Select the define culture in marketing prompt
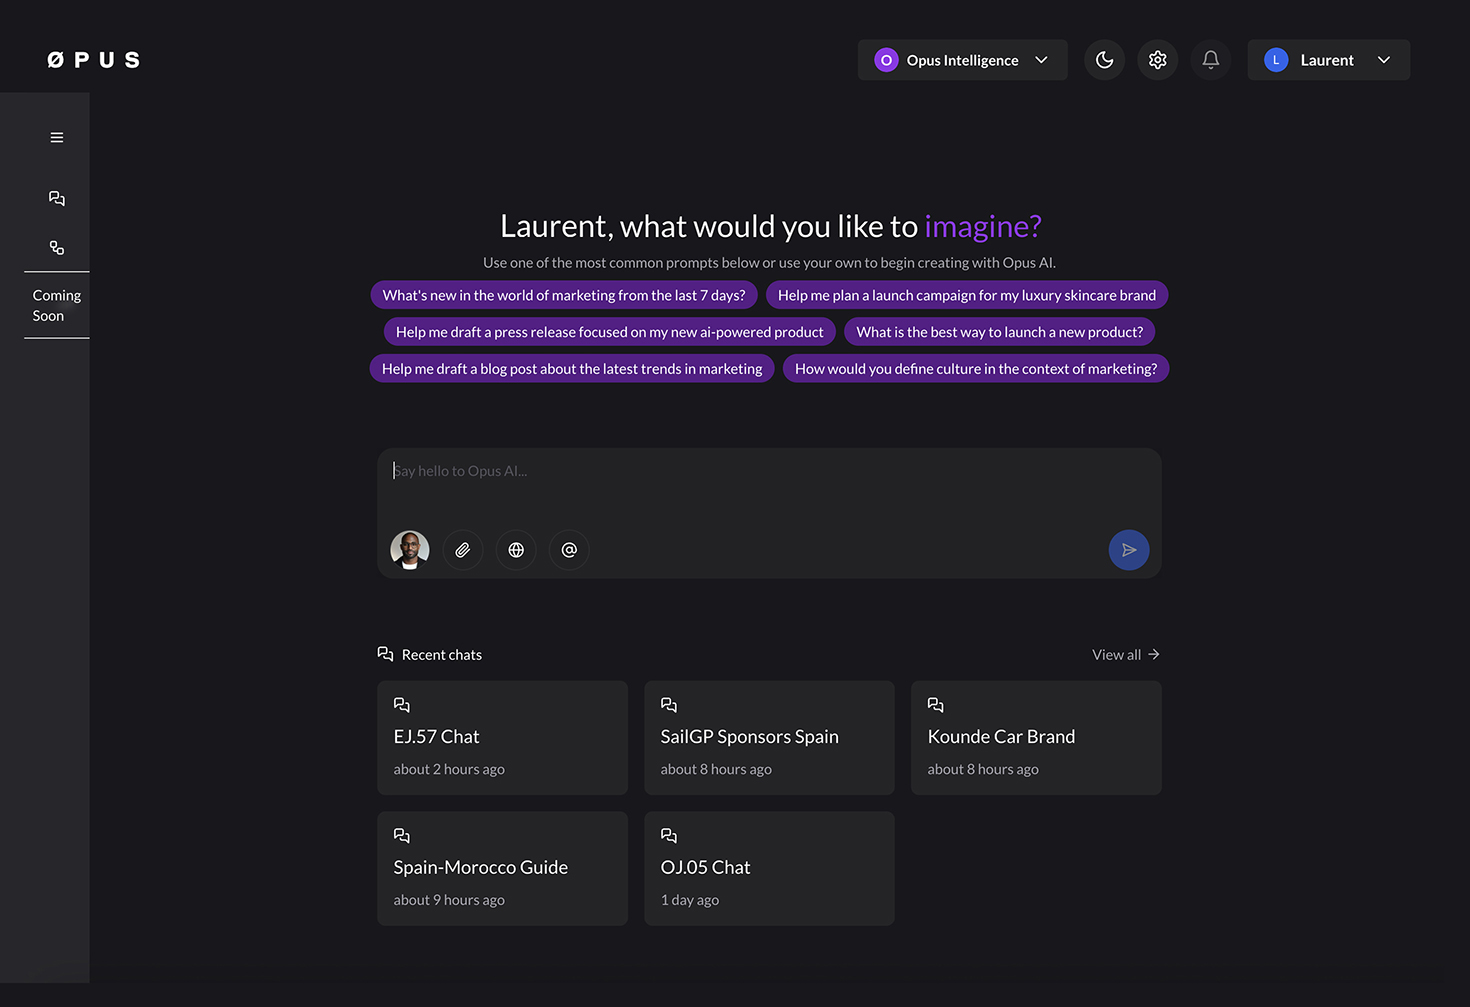Image resolution: width=1470 pixels, height=1007 pixels. [x=976, y=369]
